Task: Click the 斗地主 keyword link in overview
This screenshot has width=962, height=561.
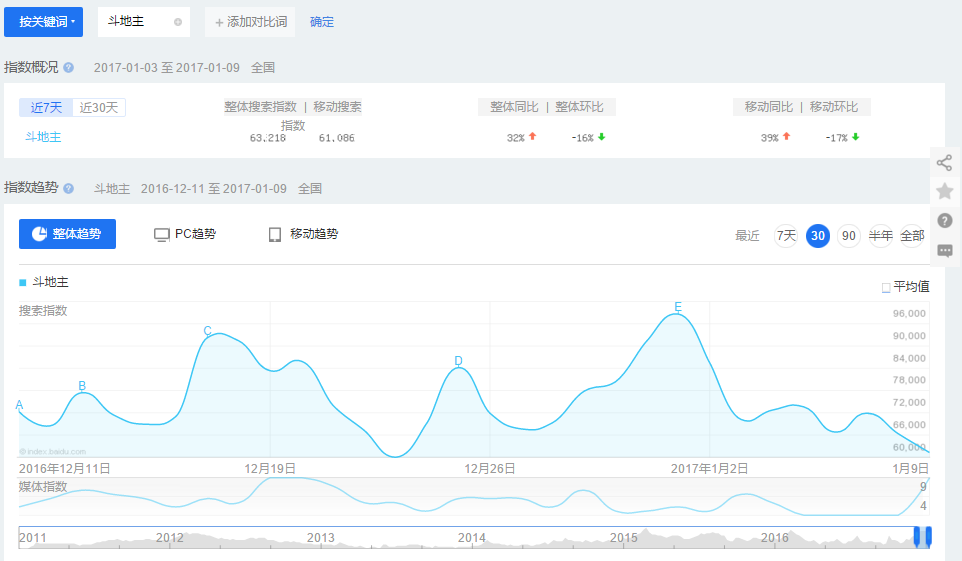Action: pos(43,137)
